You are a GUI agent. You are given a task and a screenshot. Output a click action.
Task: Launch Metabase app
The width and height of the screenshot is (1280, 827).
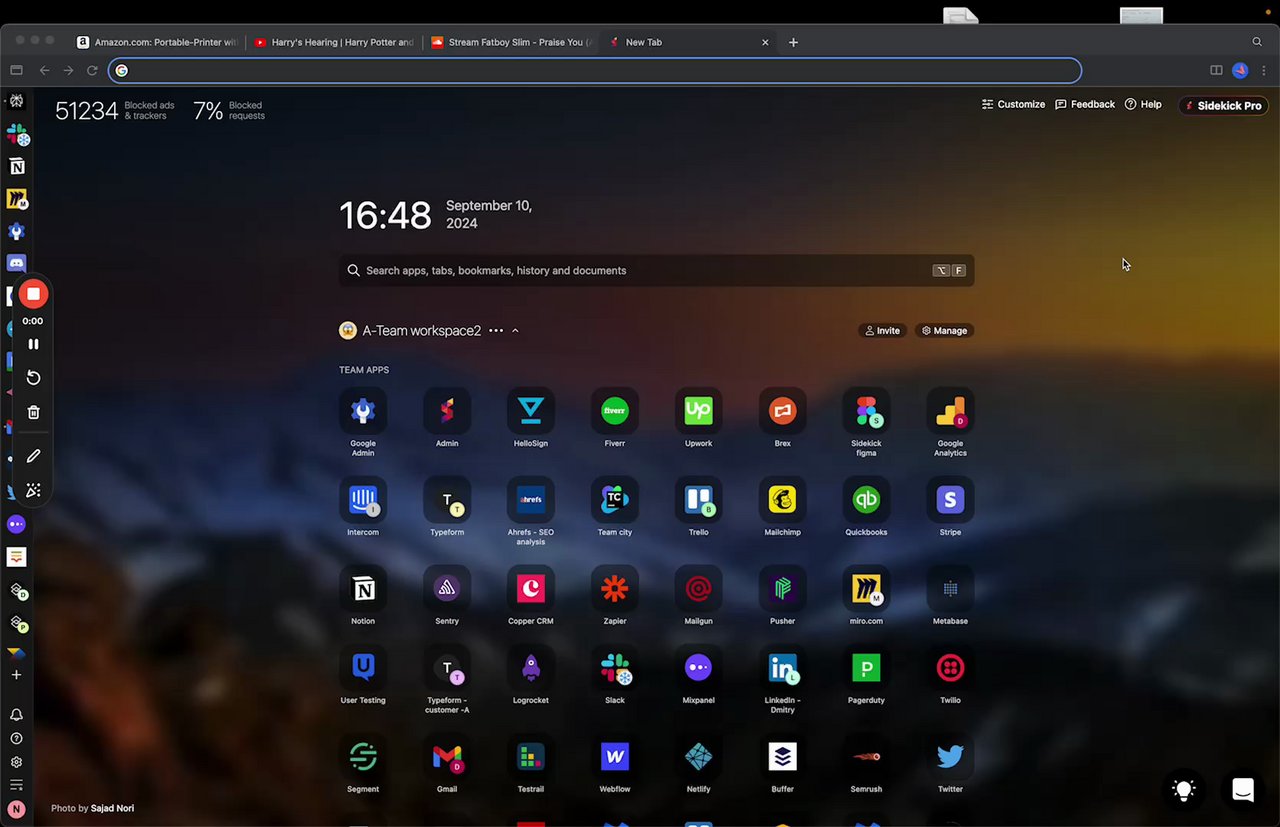click(x=950, y=589)
